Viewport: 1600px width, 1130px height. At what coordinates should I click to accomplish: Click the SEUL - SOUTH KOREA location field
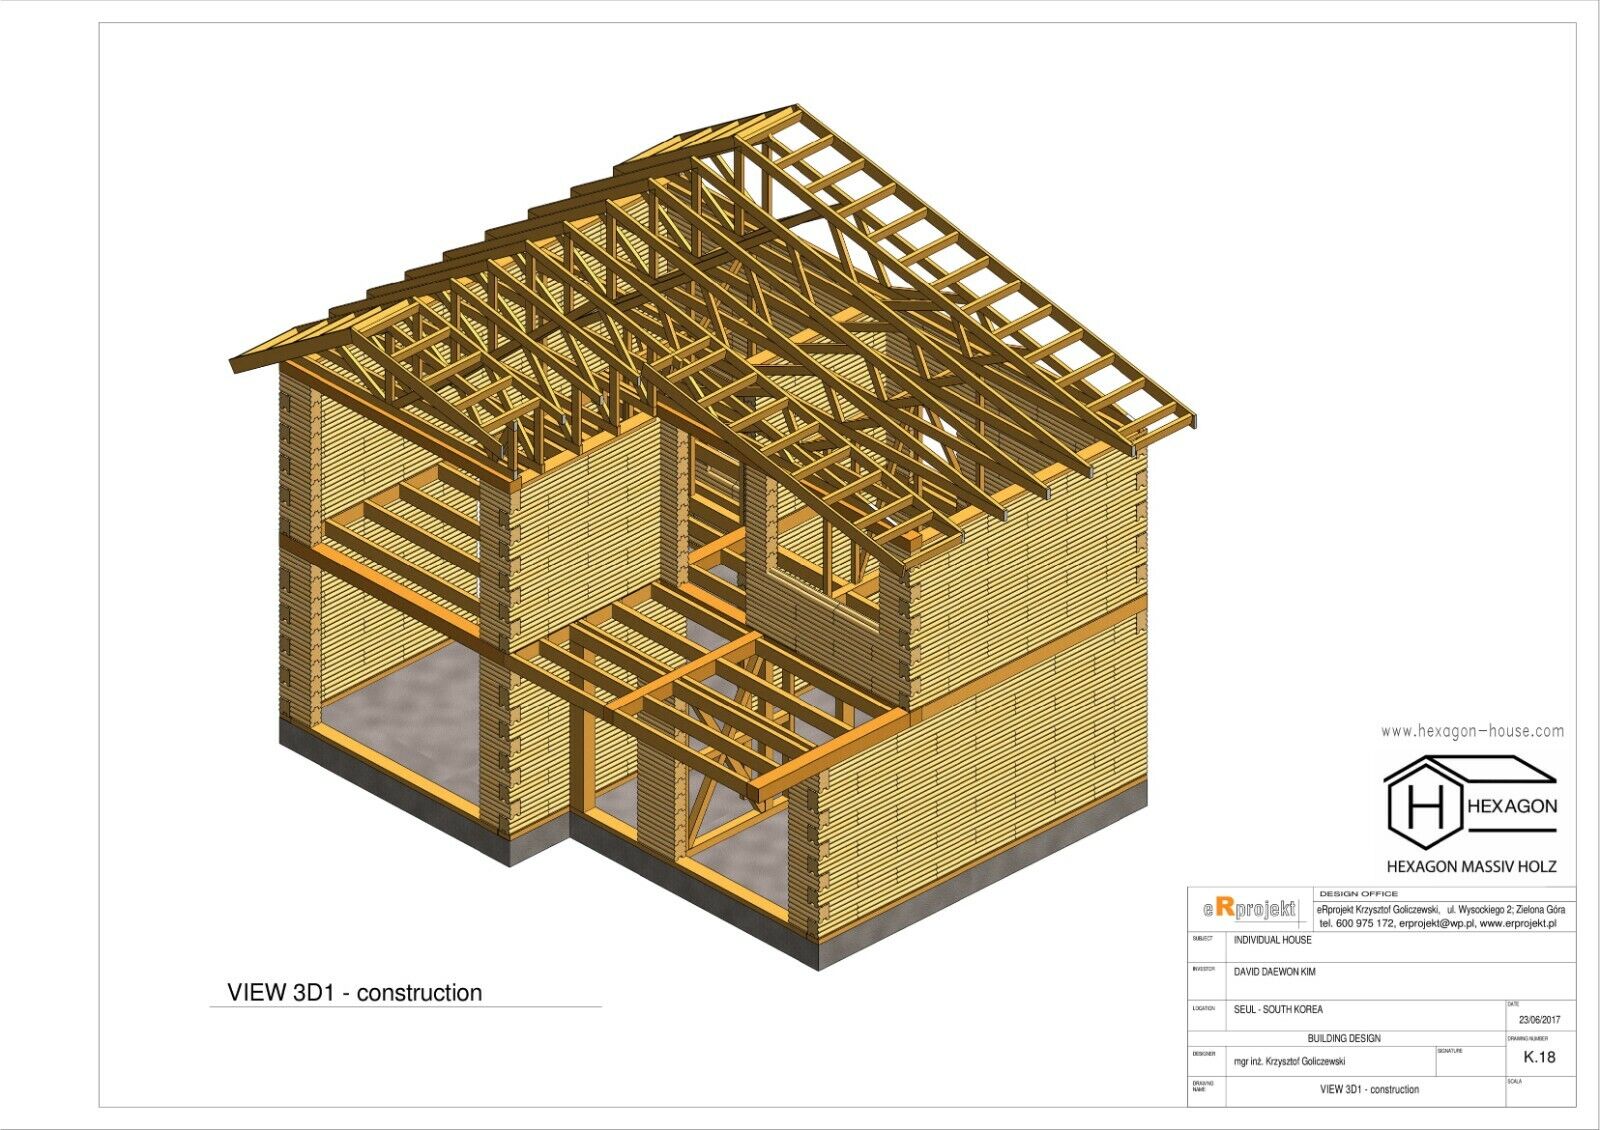coord(1277,1010)
